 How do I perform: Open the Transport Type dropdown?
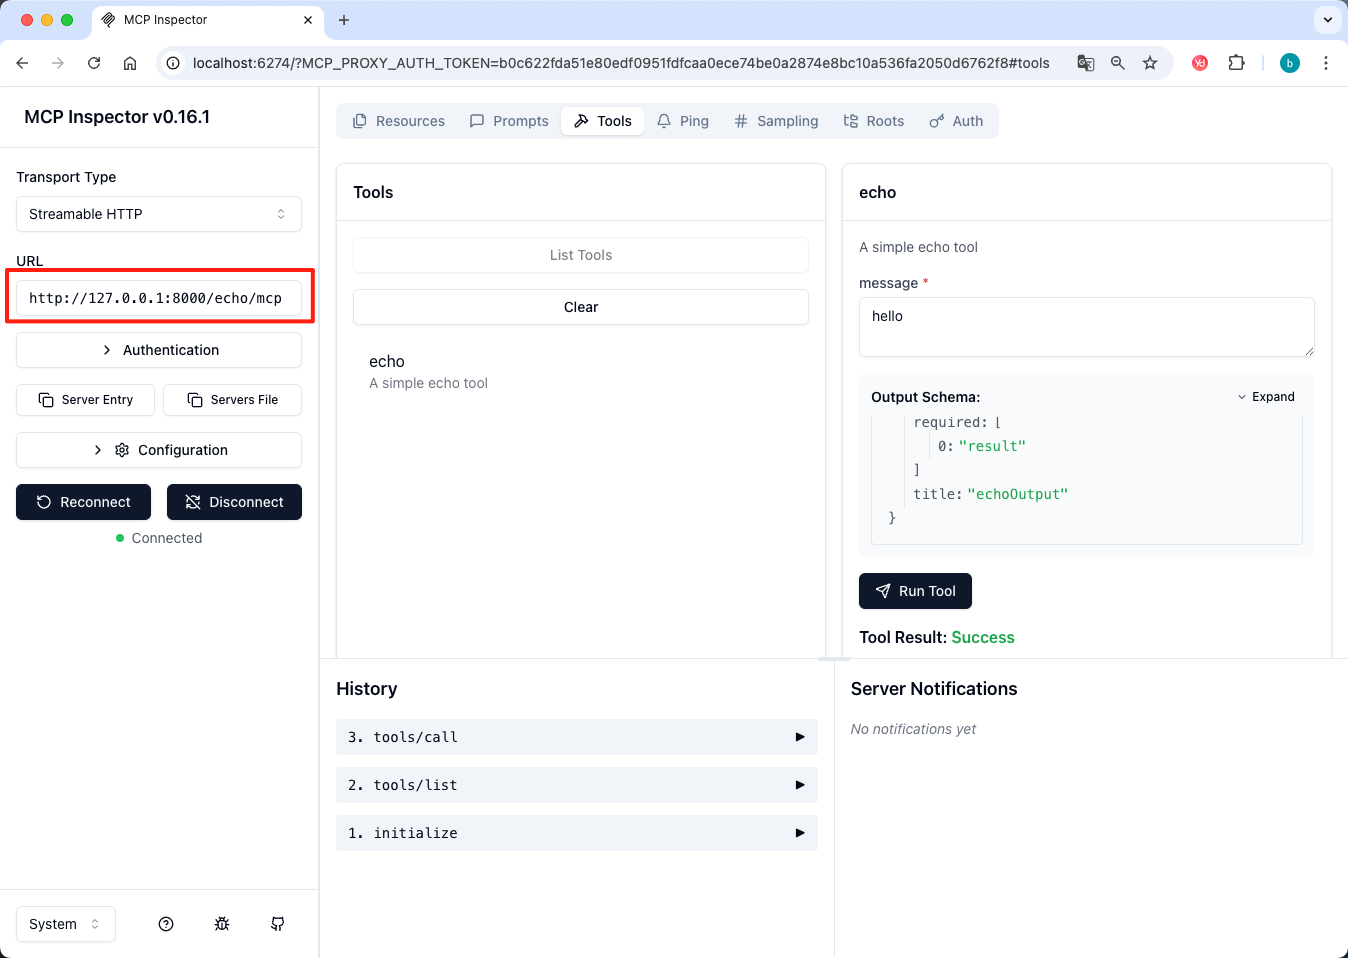(x=159, y=214)
